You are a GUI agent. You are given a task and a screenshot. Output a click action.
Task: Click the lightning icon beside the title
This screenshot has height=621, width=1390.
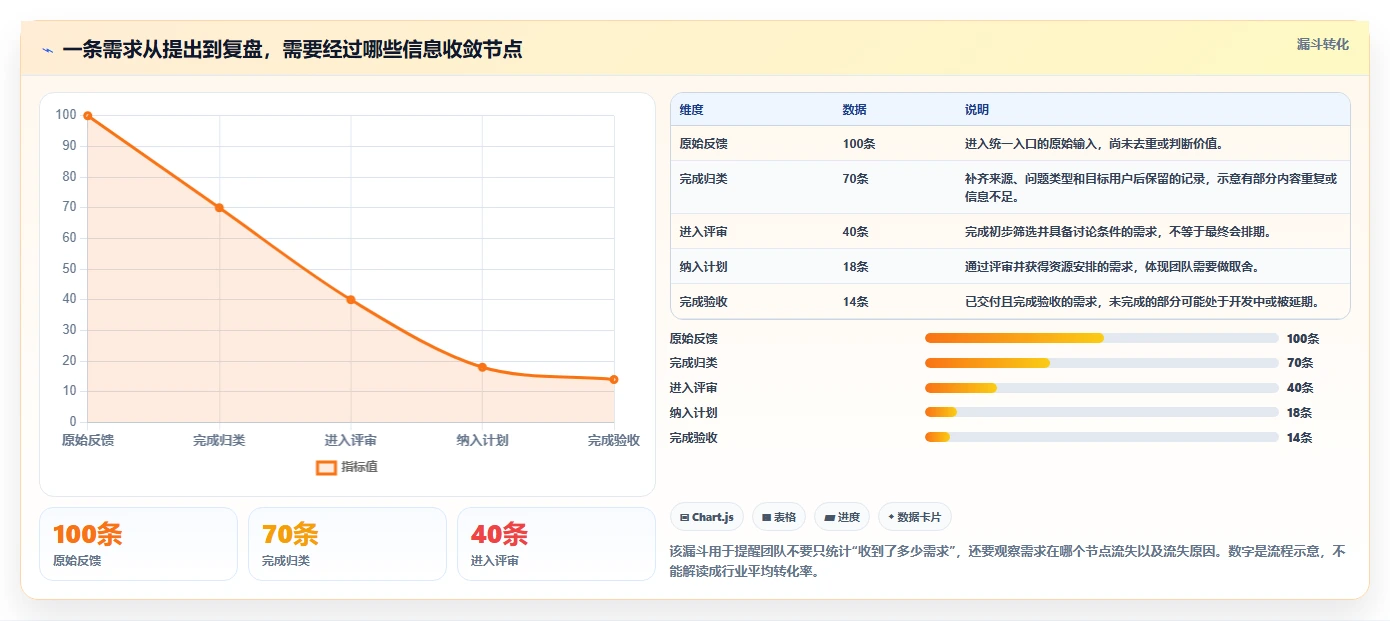pyautogui.click(x=48, y=50)
